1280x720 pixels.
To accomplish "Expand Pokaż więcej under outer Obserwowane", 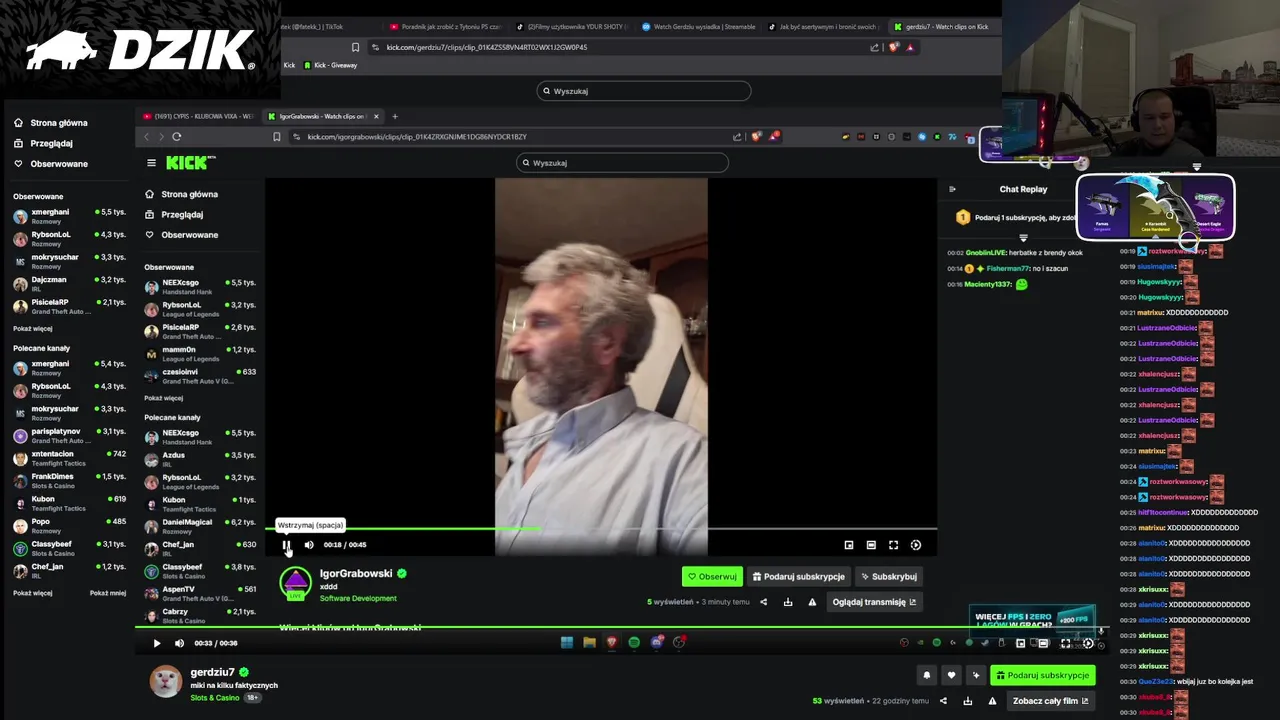I will (x=33, y=328).
